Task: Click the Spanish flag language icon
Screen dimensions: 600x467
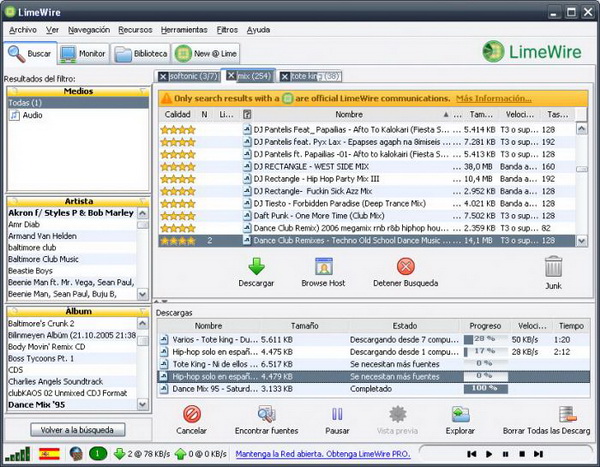Action: pyautogui.click(x=49, y=454)
